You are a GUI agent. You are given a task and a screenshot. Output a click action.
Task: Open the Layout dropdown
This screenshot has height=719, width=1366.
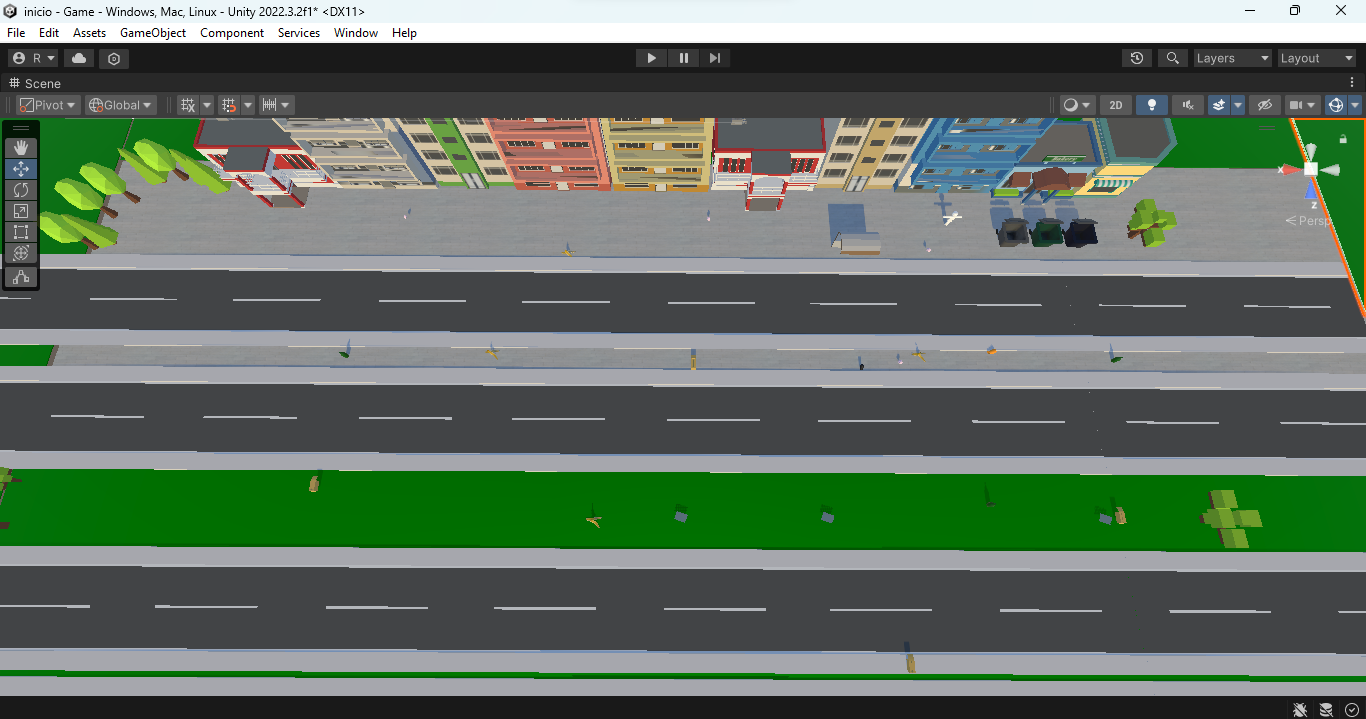point(1317,58)
